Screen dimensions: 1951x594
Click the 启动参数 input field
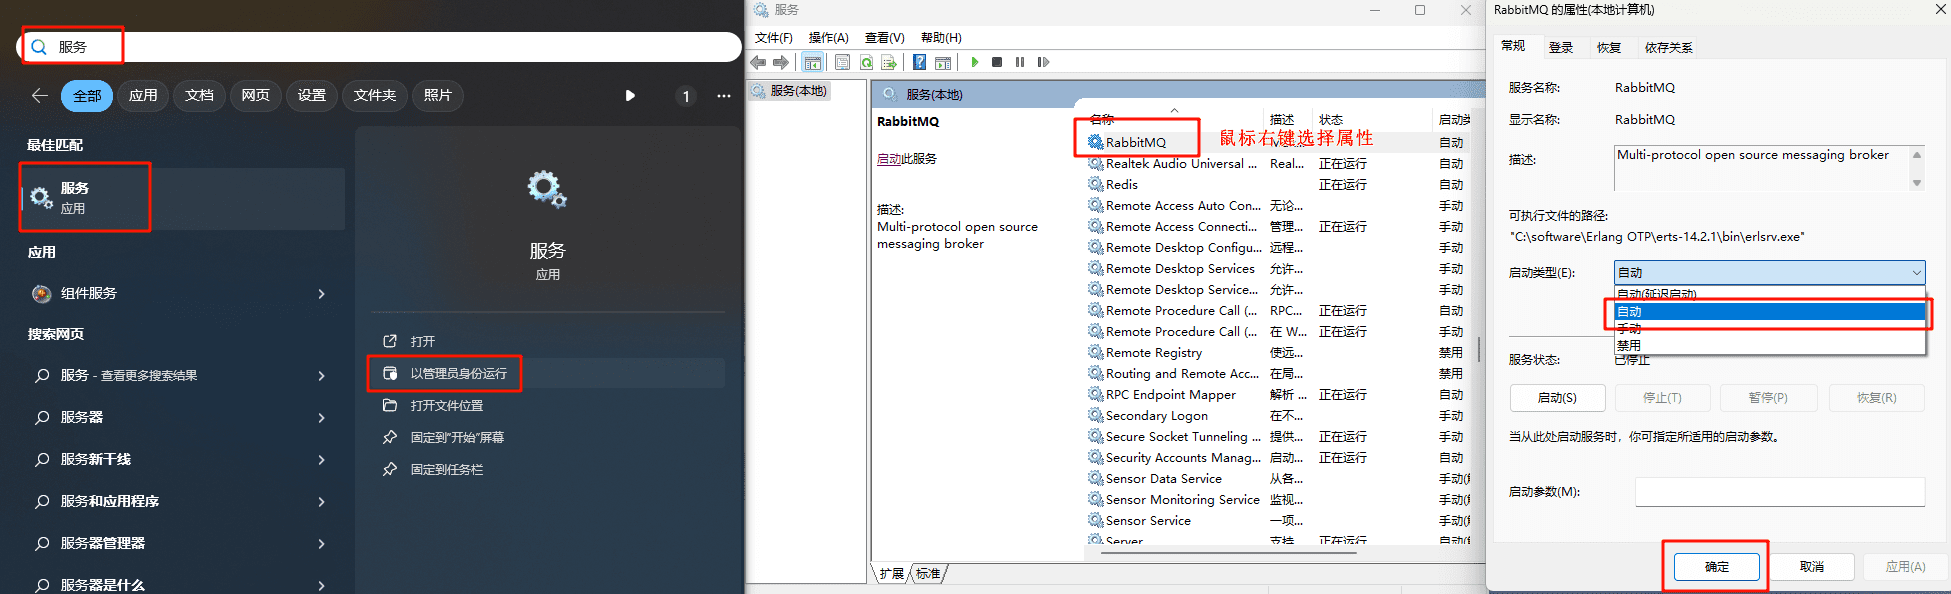tap(1779, 492)
